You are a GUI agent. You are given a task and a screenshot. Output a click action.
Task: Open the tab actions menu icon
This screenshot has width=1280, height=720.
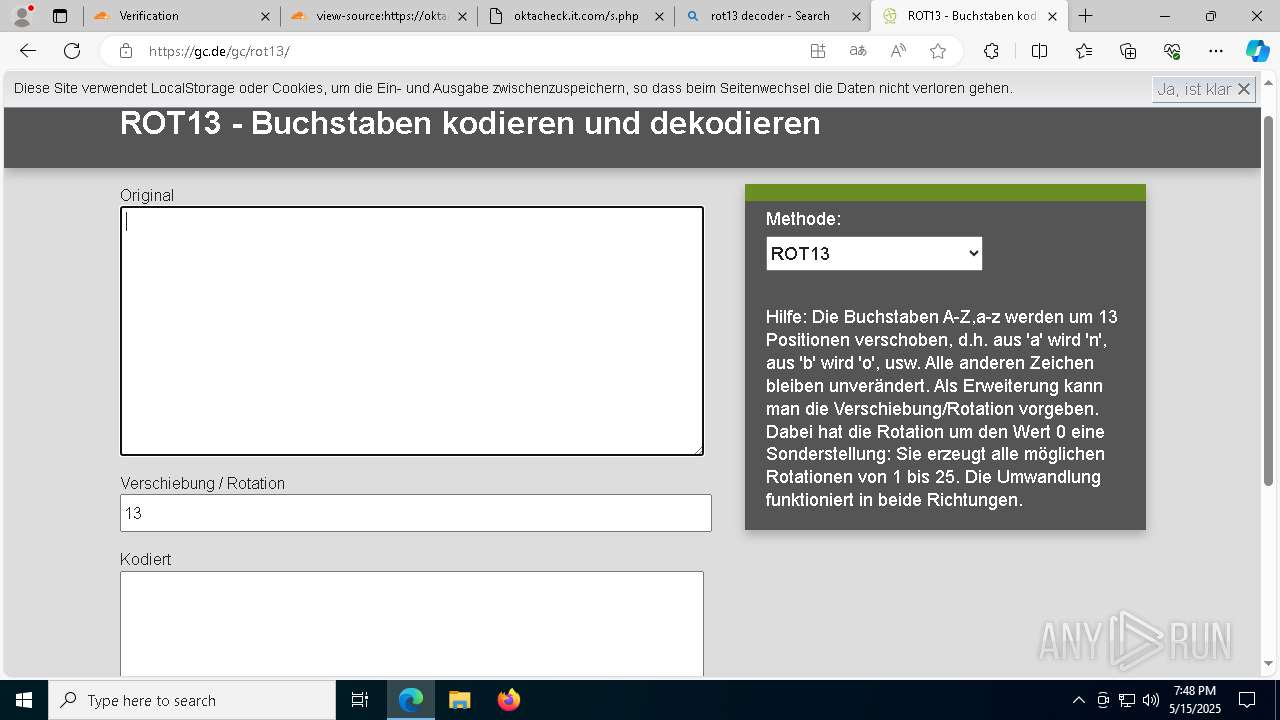point(60,16)
